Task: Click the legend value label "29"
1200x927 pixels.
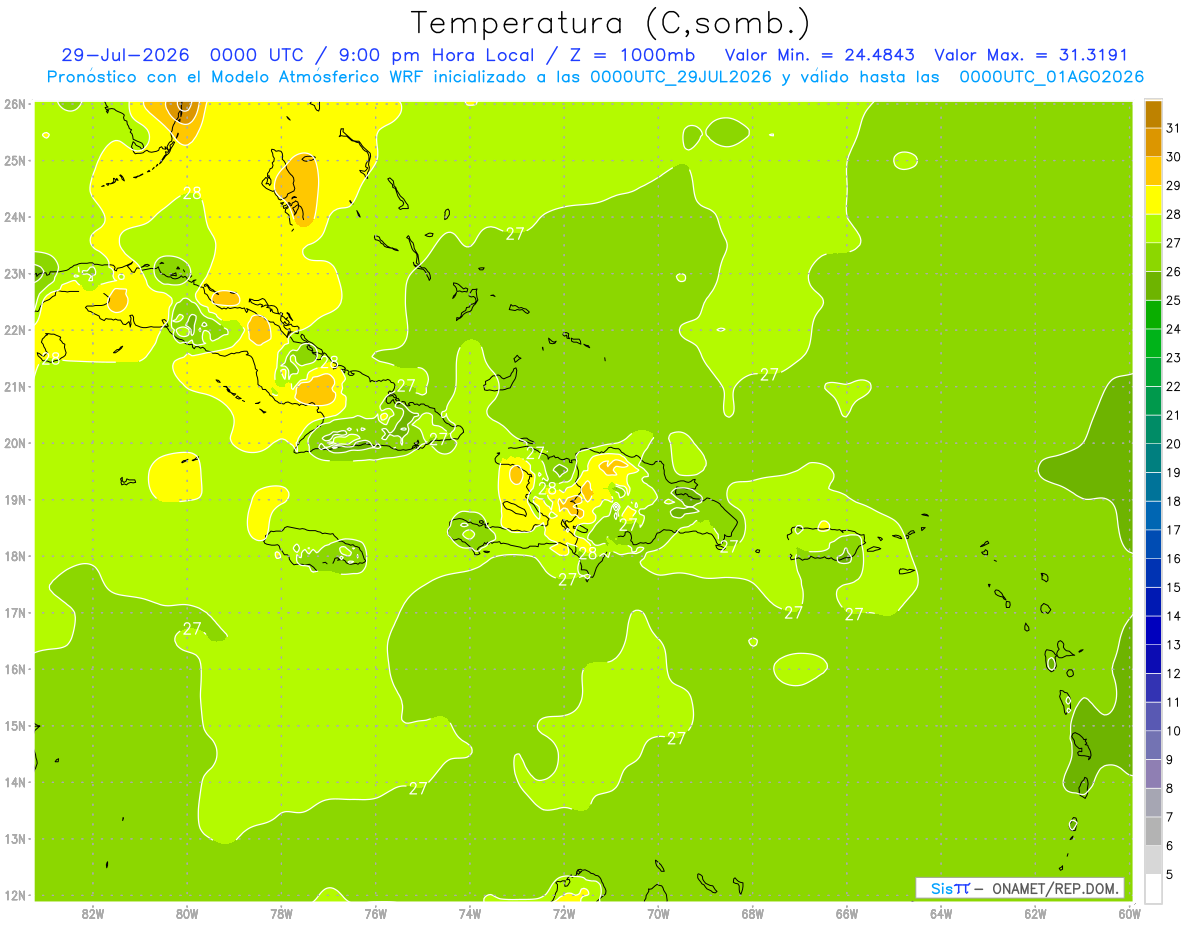Action: 1173,185
